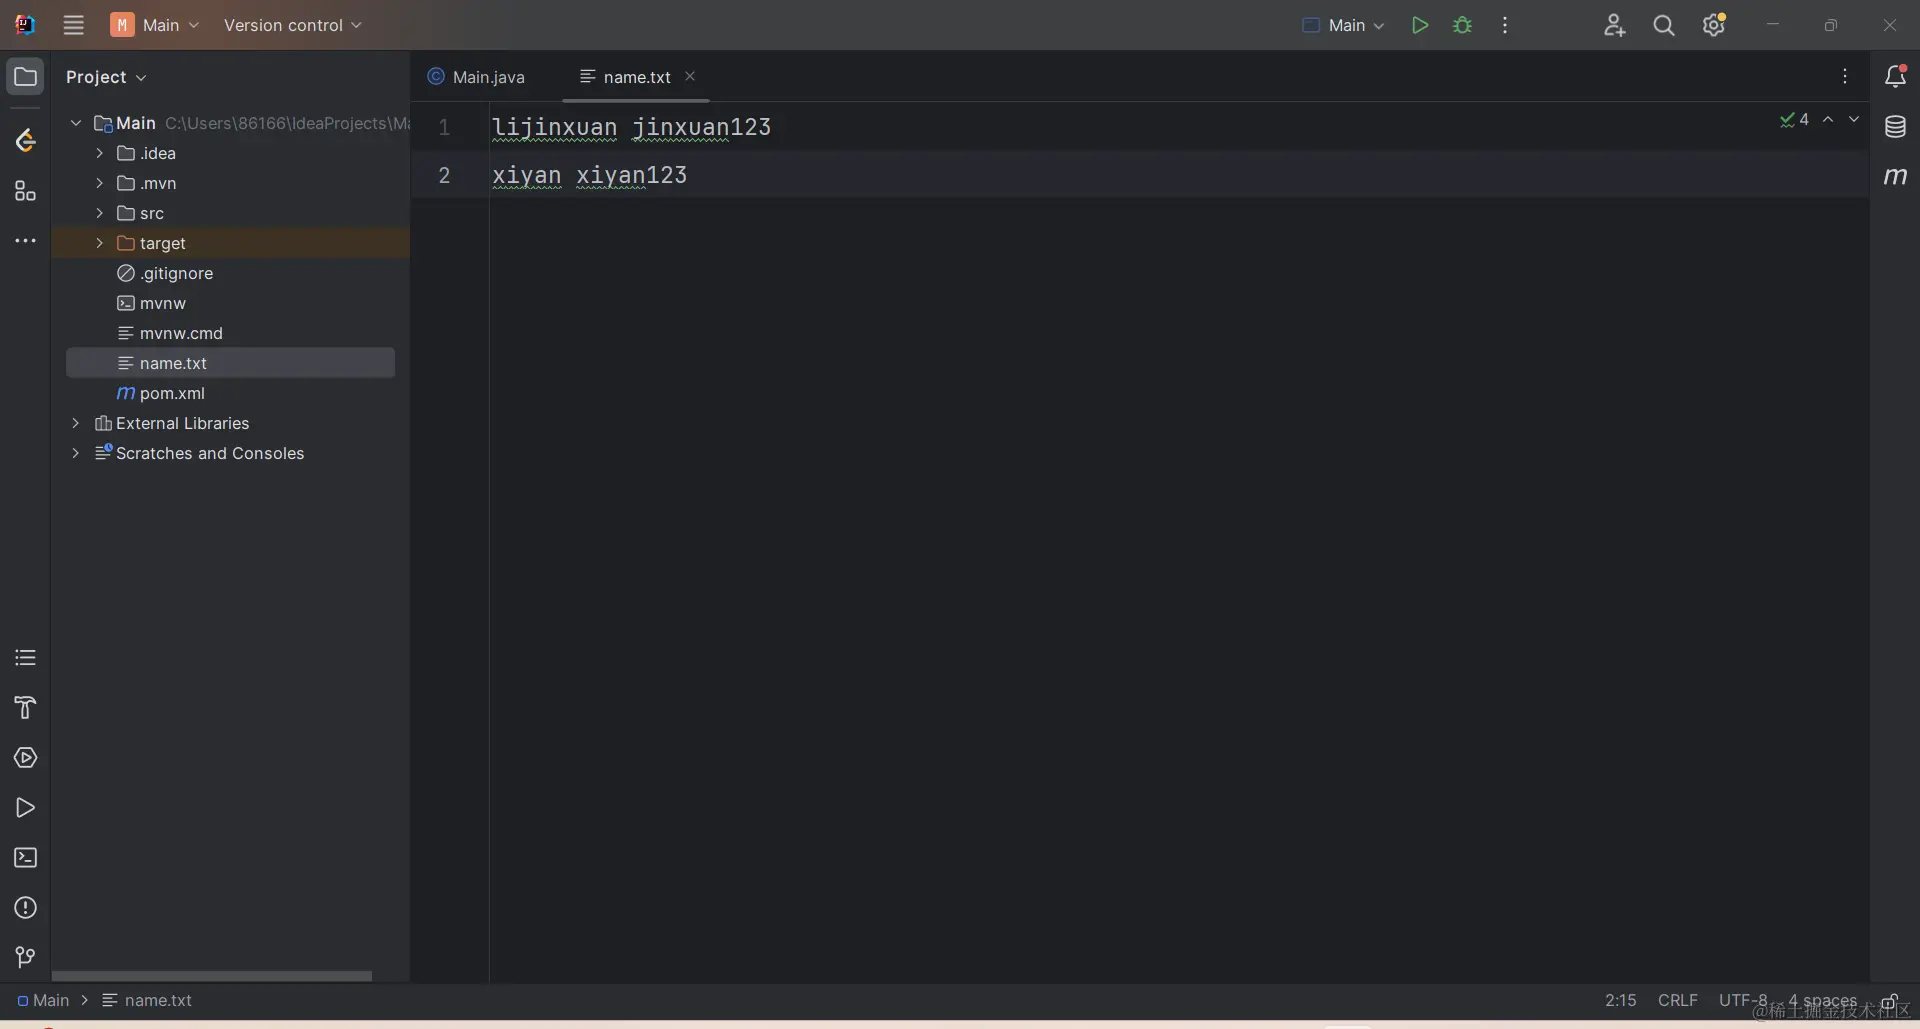Expand Scratches and Consoles node
The image size is (1920, 1029).
76,453
